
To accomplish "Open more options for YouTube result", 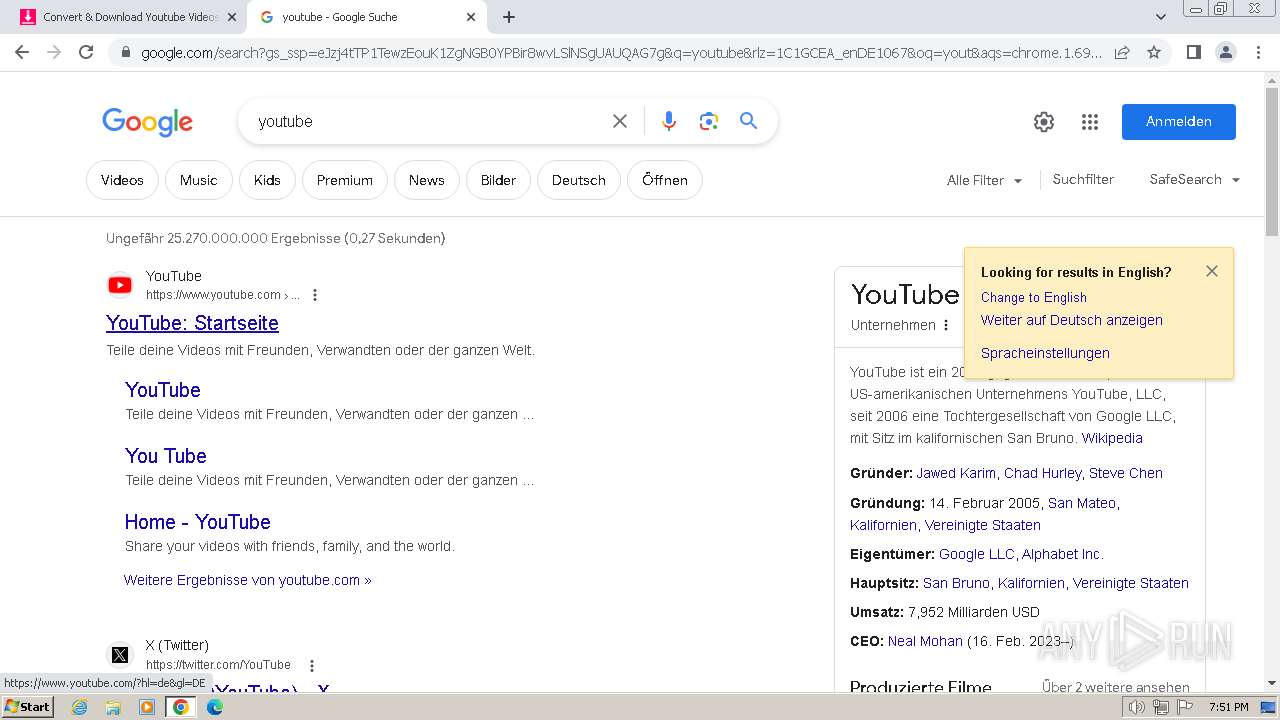I will (x=315, y=295).
